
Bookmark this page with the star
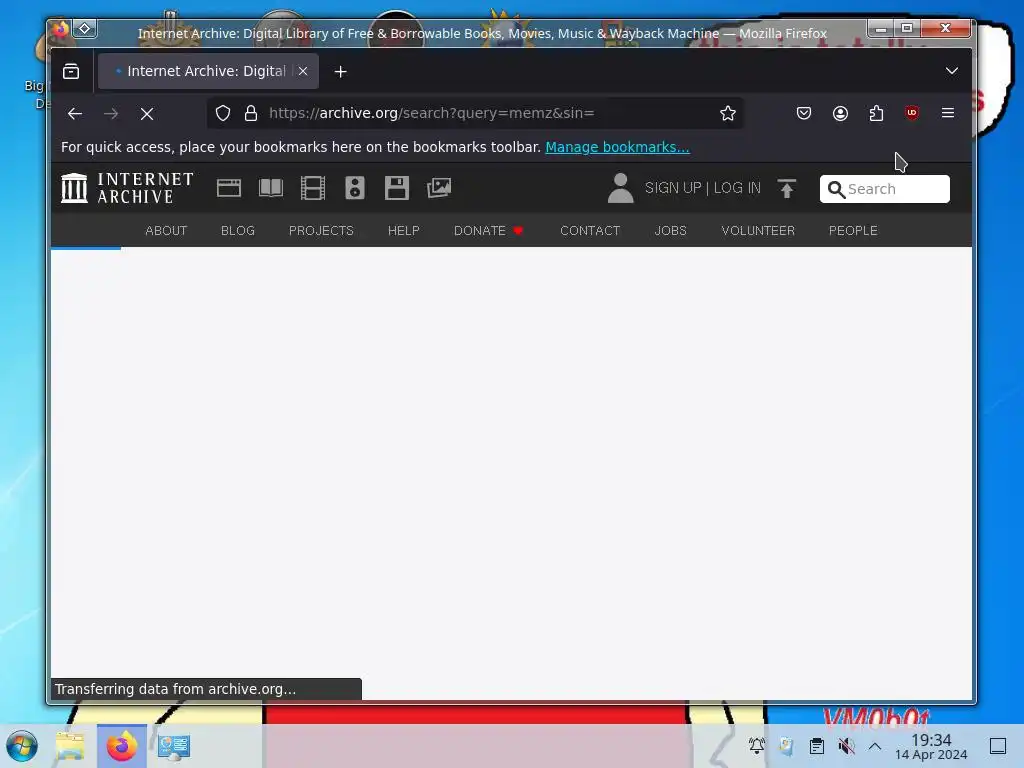(x=728, y=113)
